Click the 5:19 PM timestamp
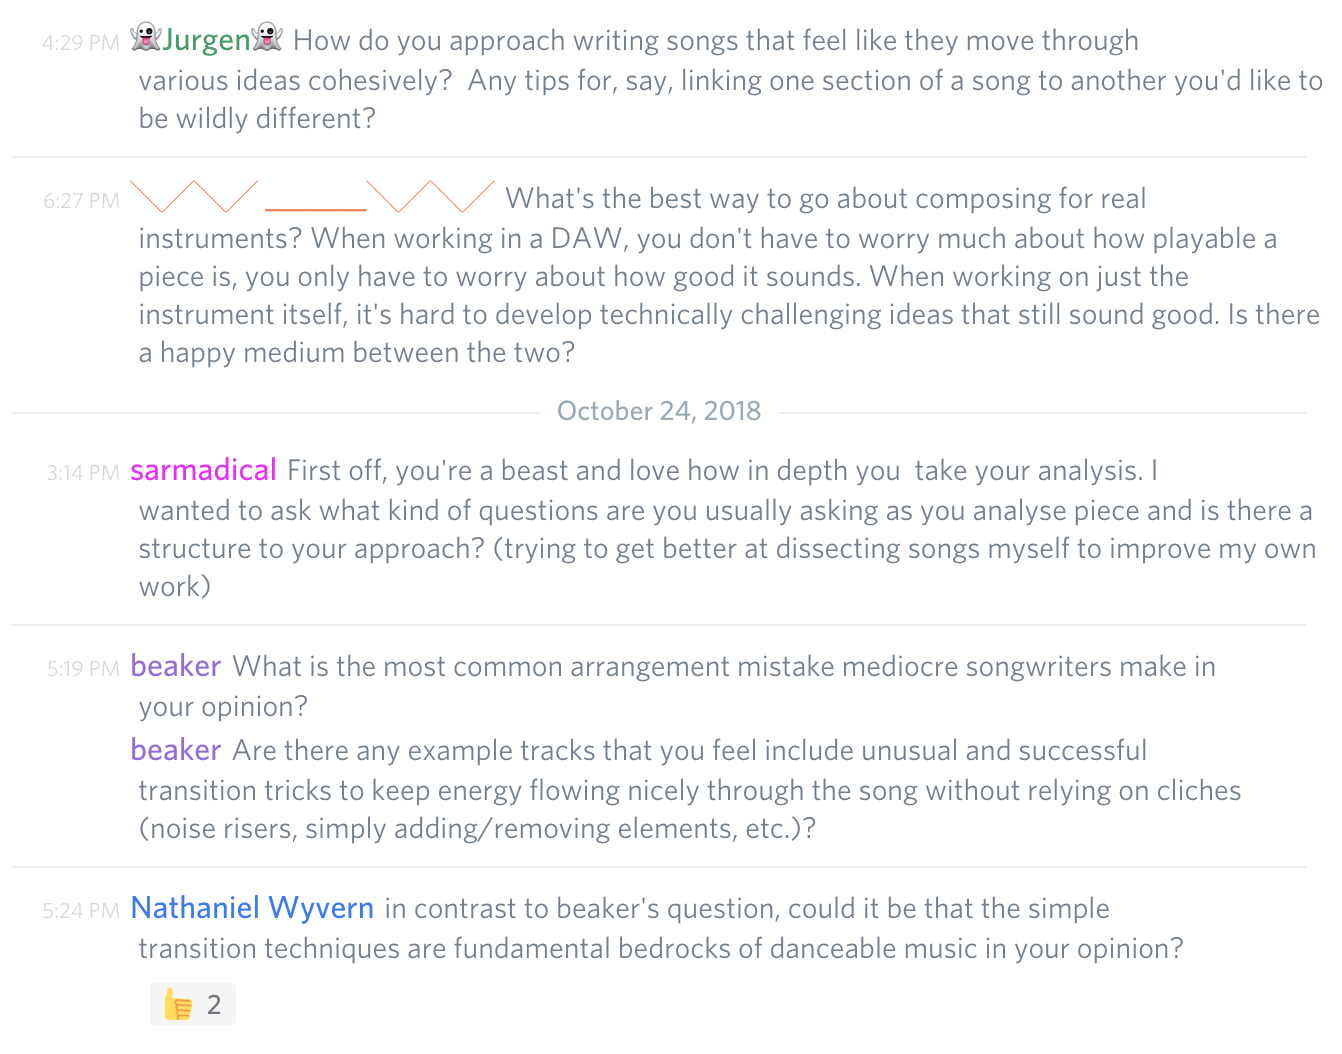 tap(82, 668)
